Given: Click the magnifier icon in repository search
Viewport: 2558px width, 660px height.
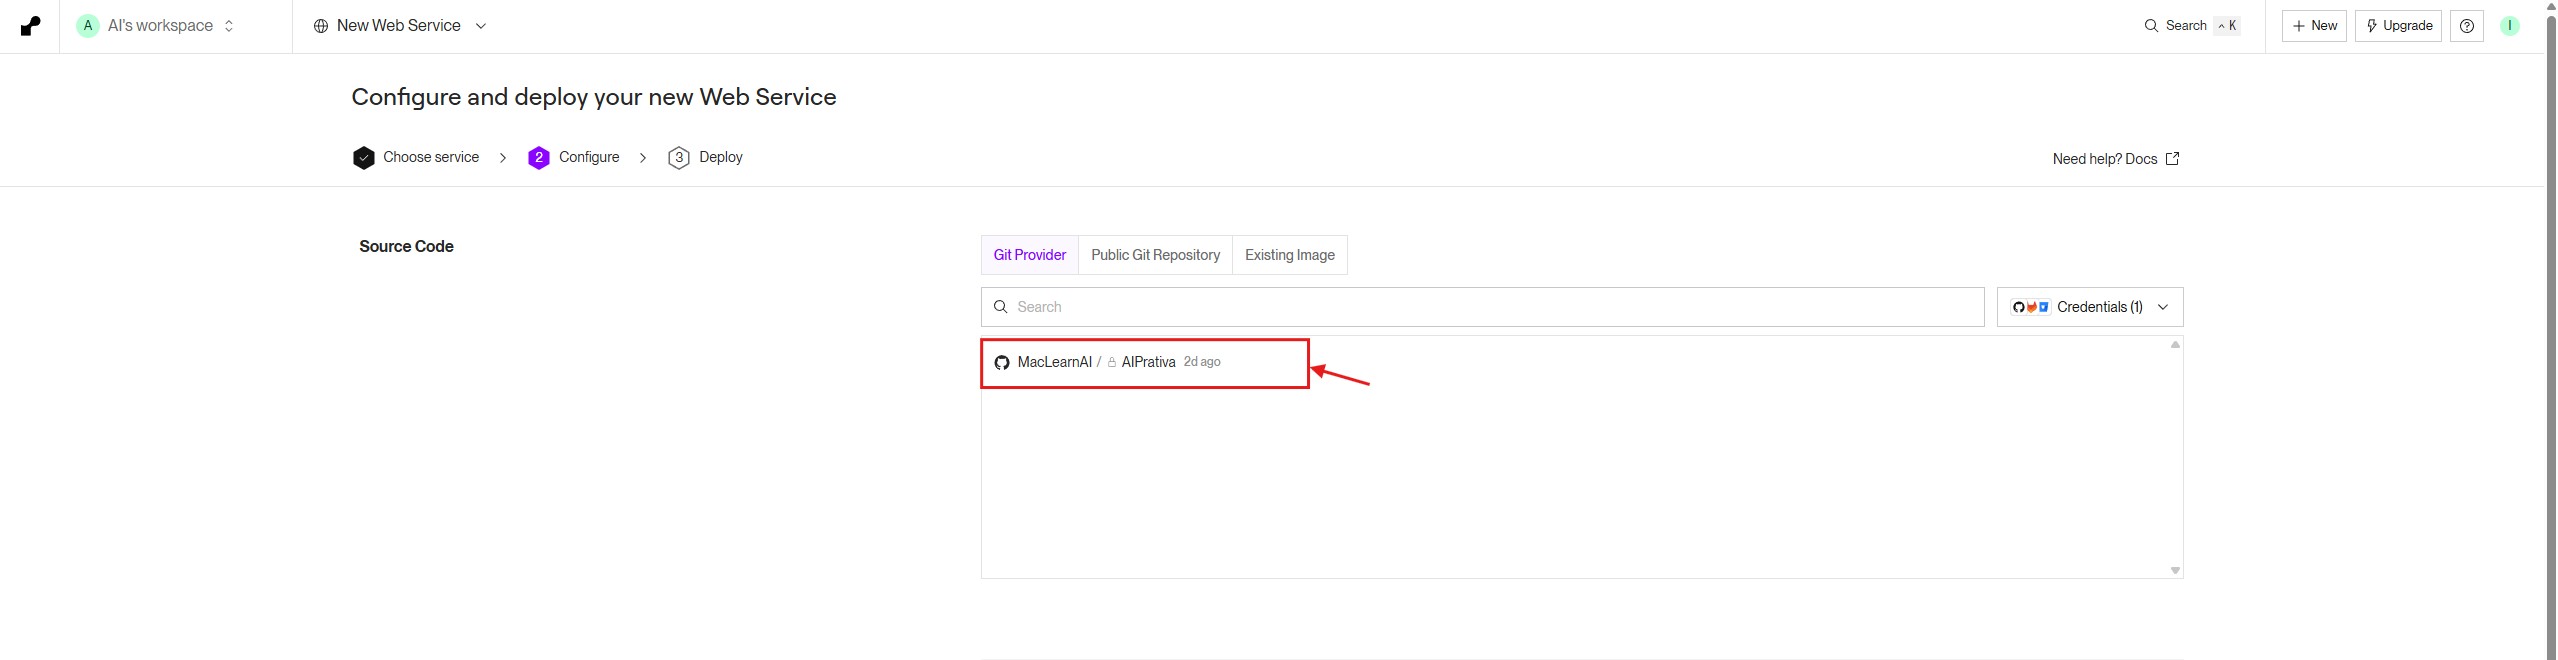Looking at the screenshot, I should pos(1000,307).
